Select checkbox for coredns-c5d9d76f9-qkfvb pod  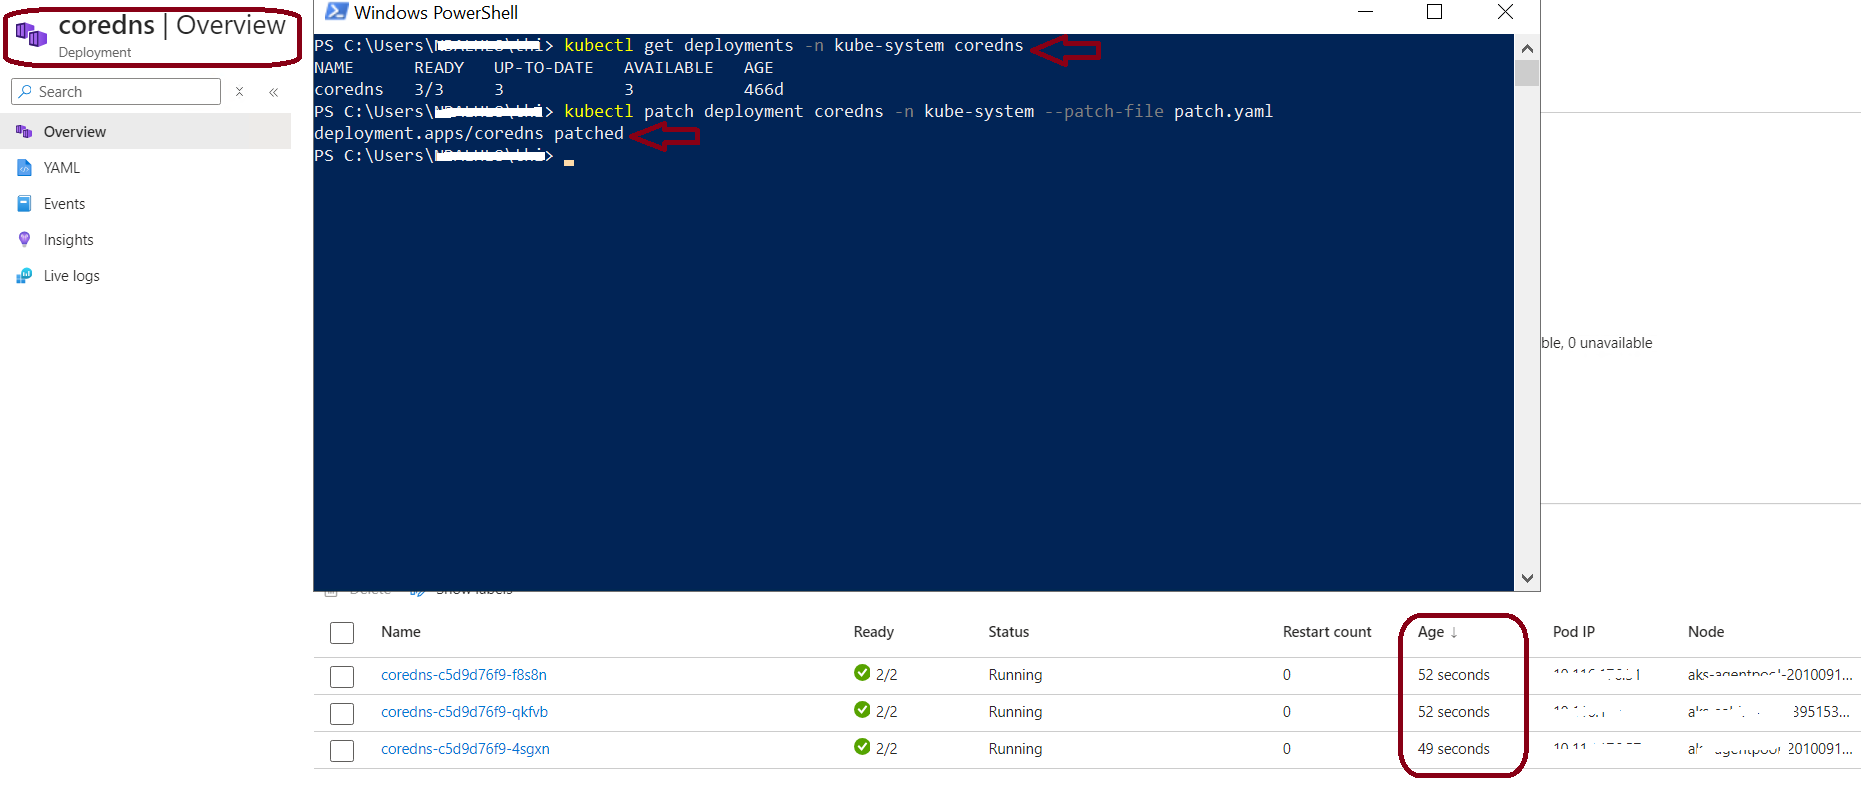coord(342,713)
